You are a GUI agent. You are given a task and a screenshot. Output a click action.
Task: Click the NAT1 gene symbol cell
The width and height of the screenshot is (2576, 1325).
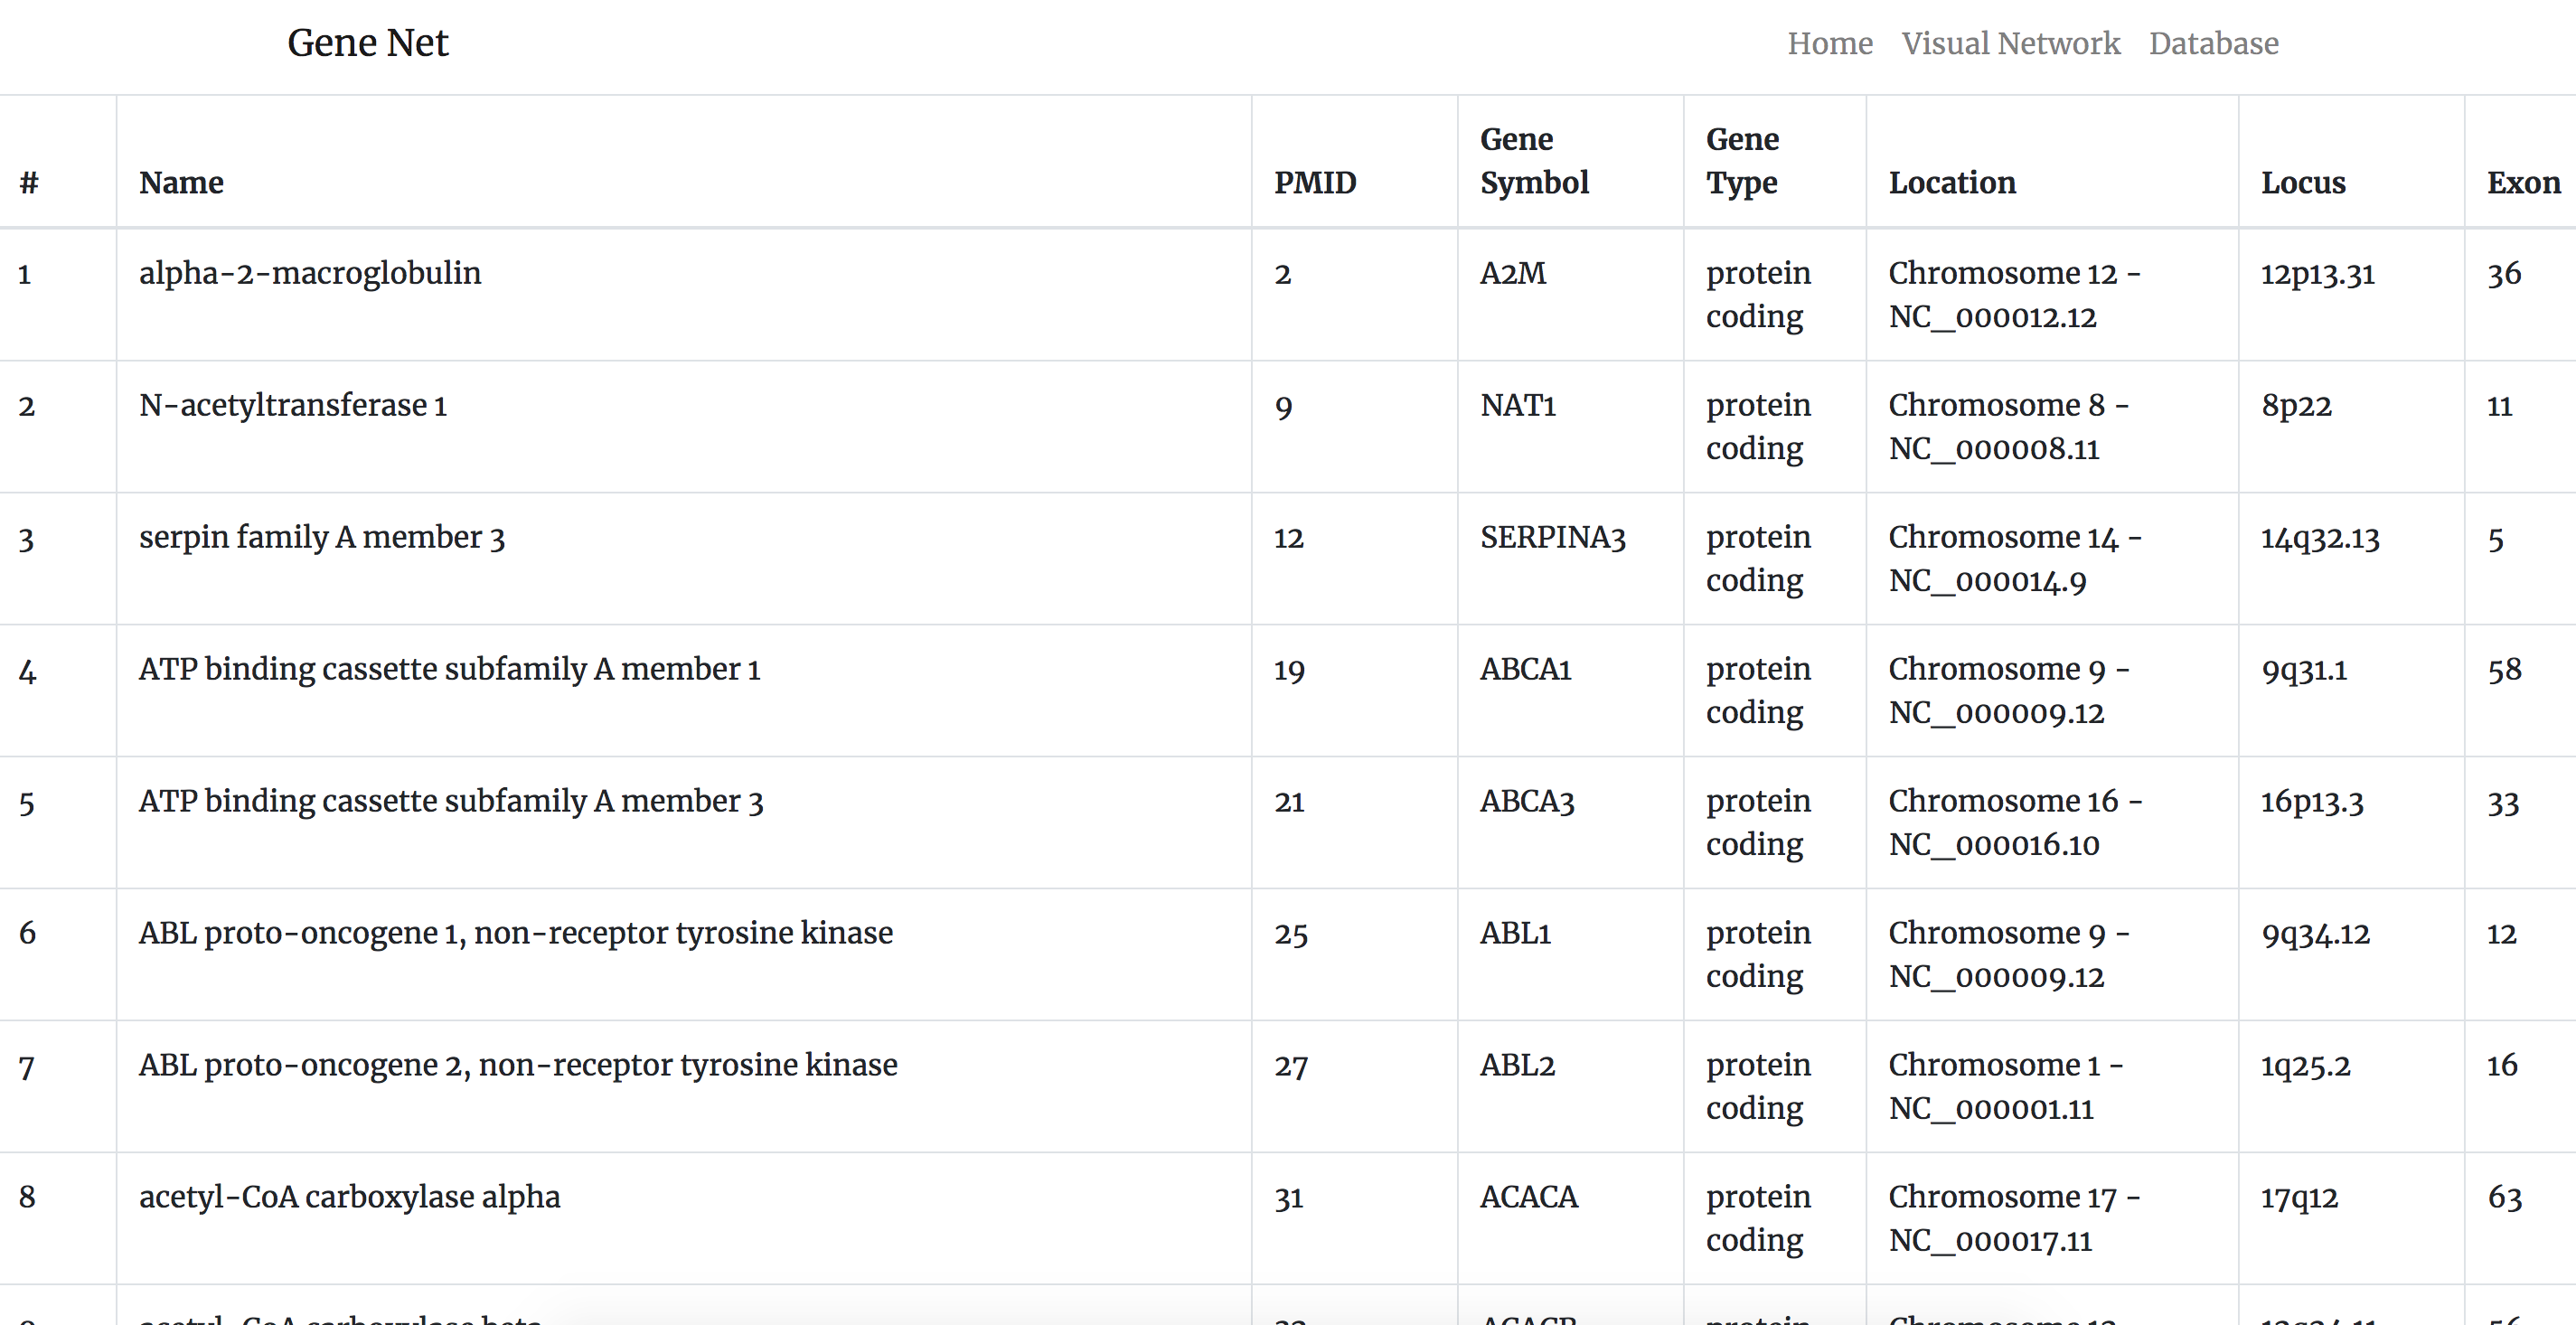point(1517,405)
